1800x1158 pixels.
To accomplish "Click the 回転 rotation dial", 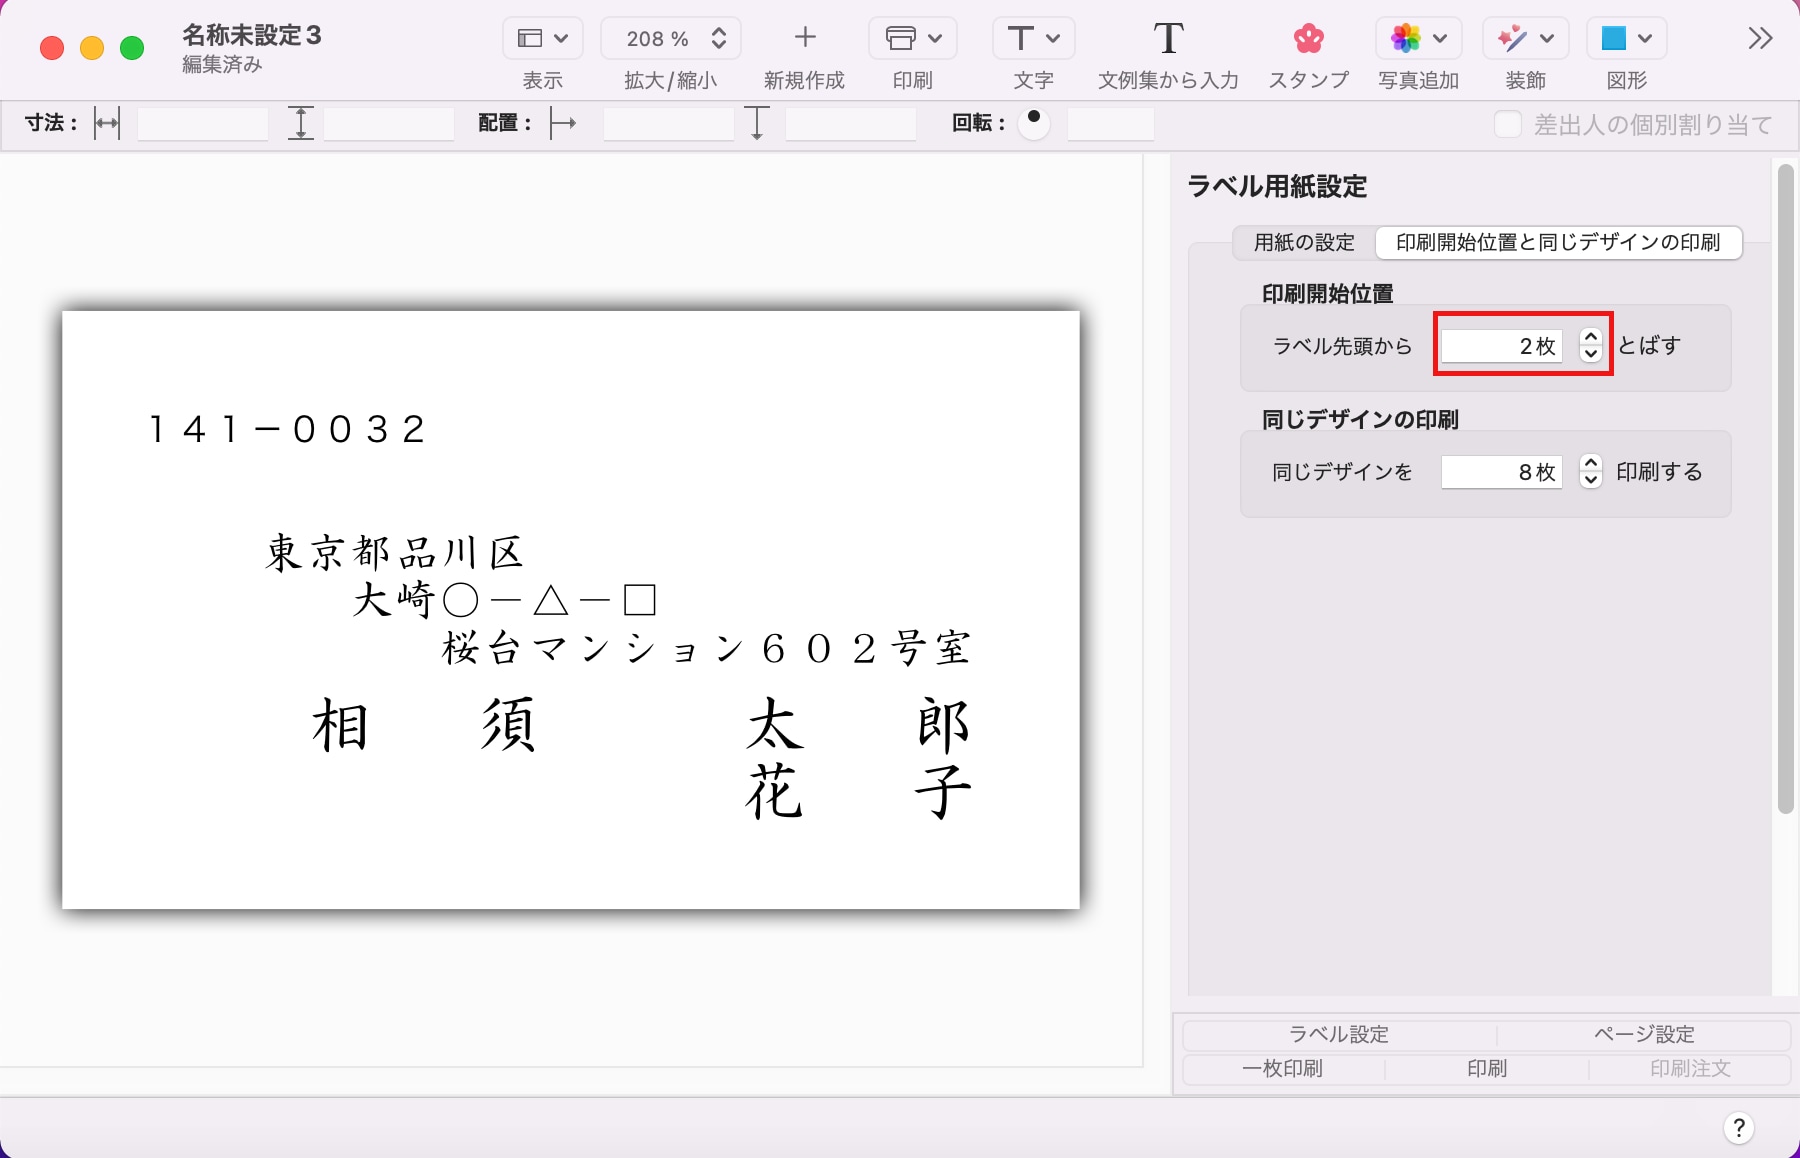I will point(1033,124).
